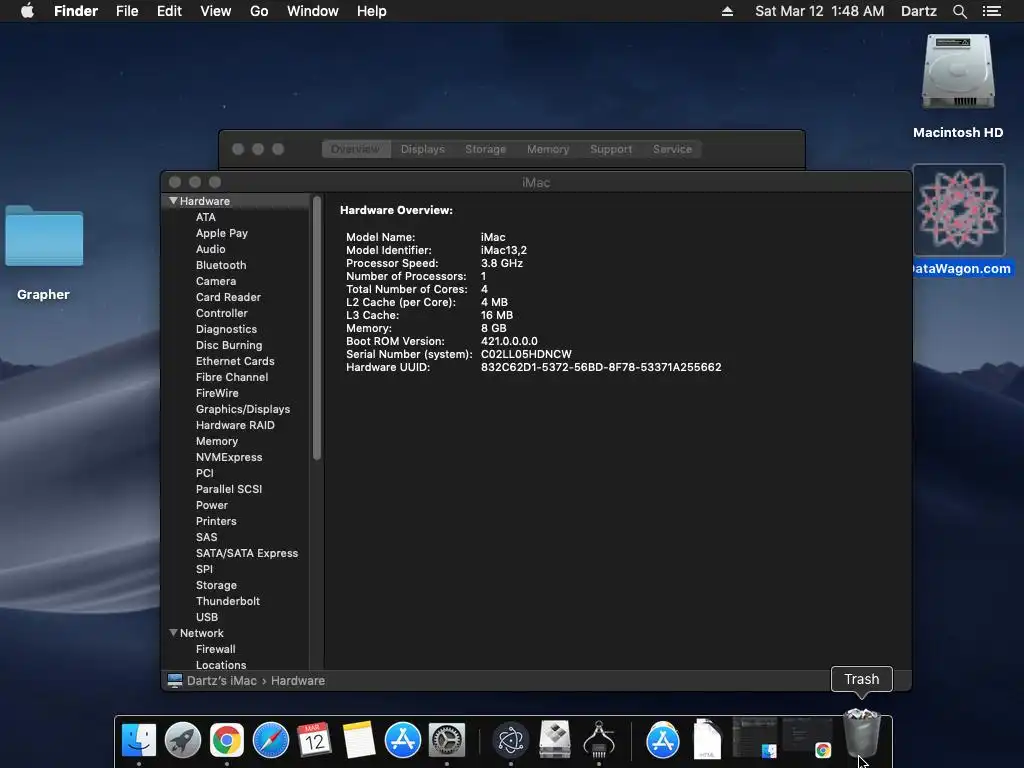1024x768 pixels.
Task: Collapse the Hardware section triangle
Action: point(173,201)
